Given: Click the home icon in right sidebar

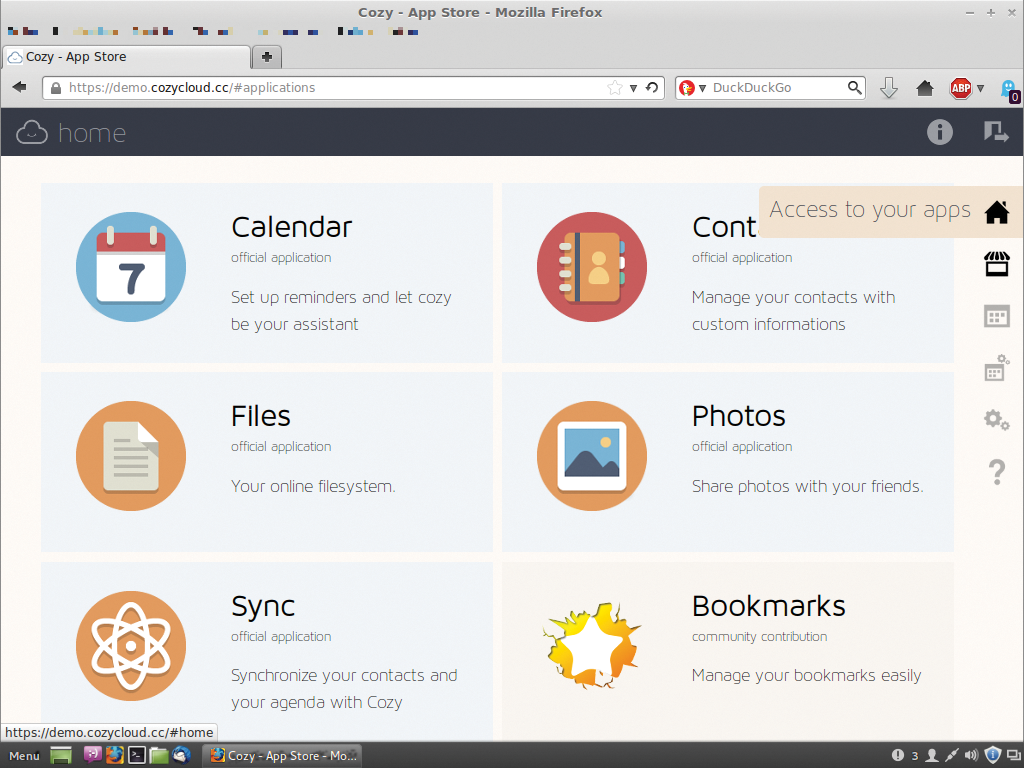Looking at the screenshot, I should [996, 212].
